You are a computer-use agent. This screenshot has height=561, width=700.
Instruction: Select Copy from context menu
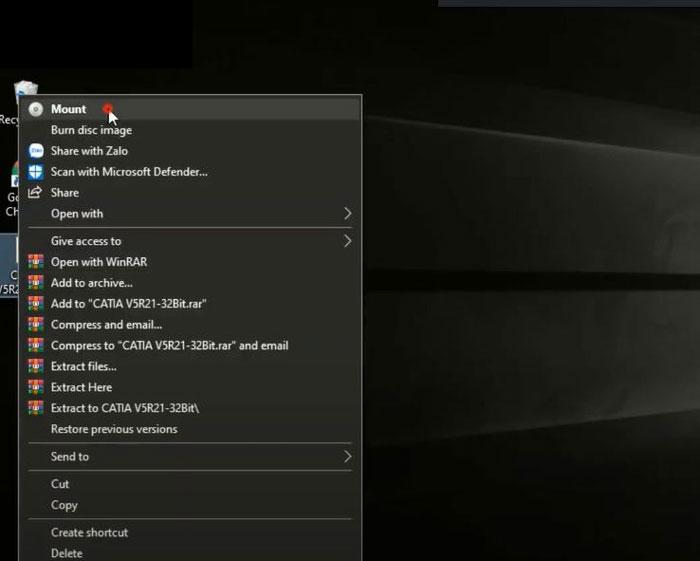(64, 505)
